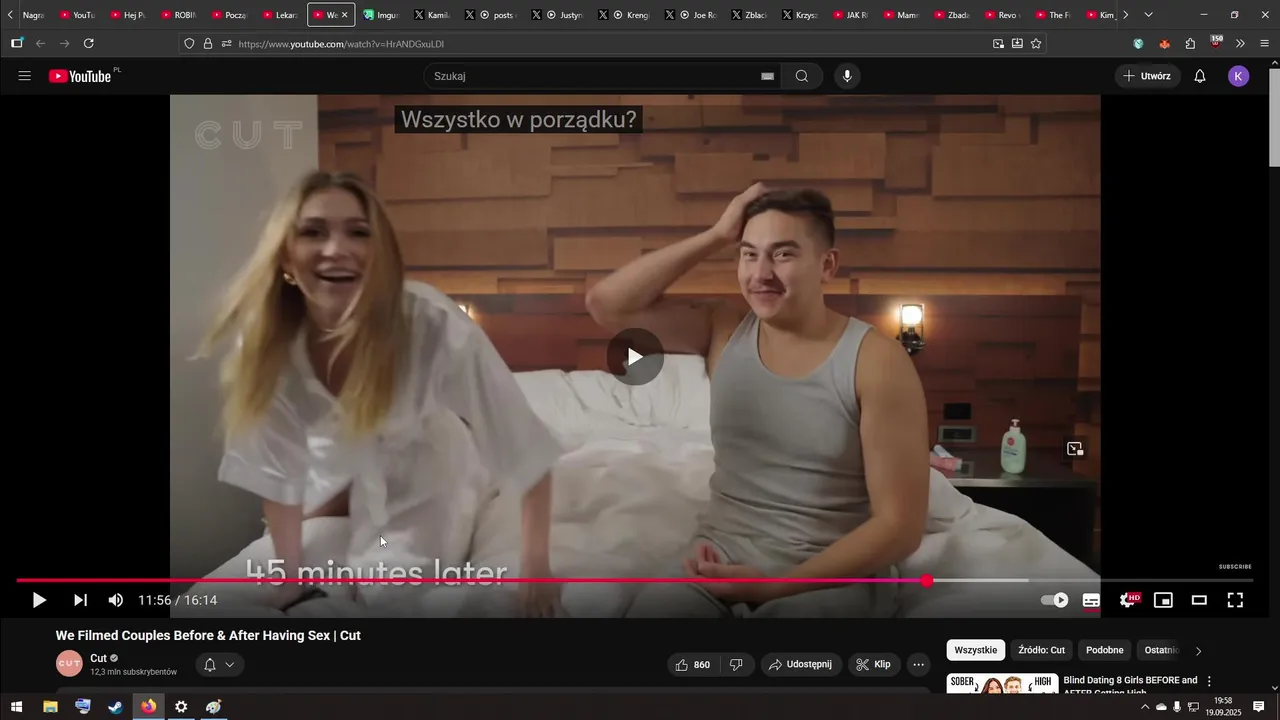Screen dimensions: 1280x720
Task: Click the video-corner info card icon
Action: [x=1075, y=449]
